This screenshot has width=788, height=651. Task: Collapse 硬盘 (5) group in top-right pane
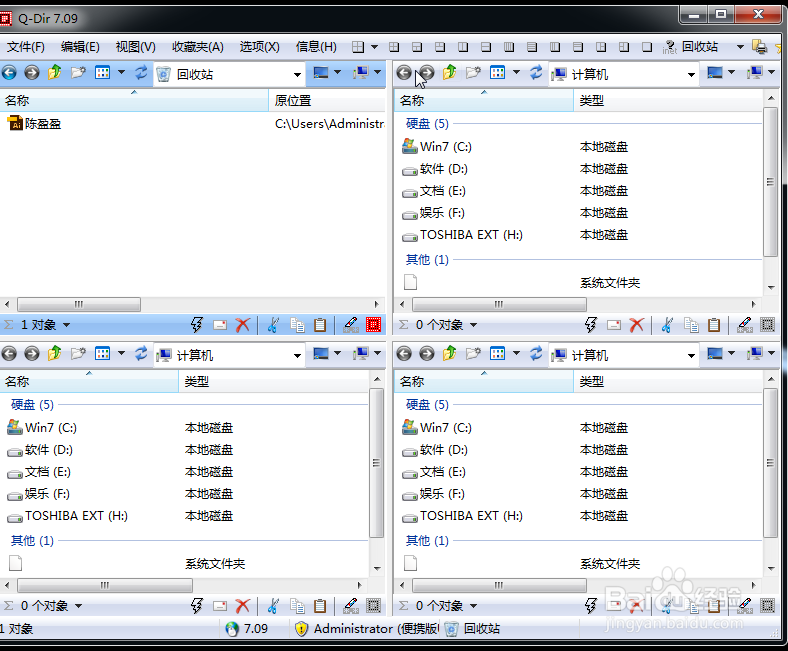(x=427, y=124)
